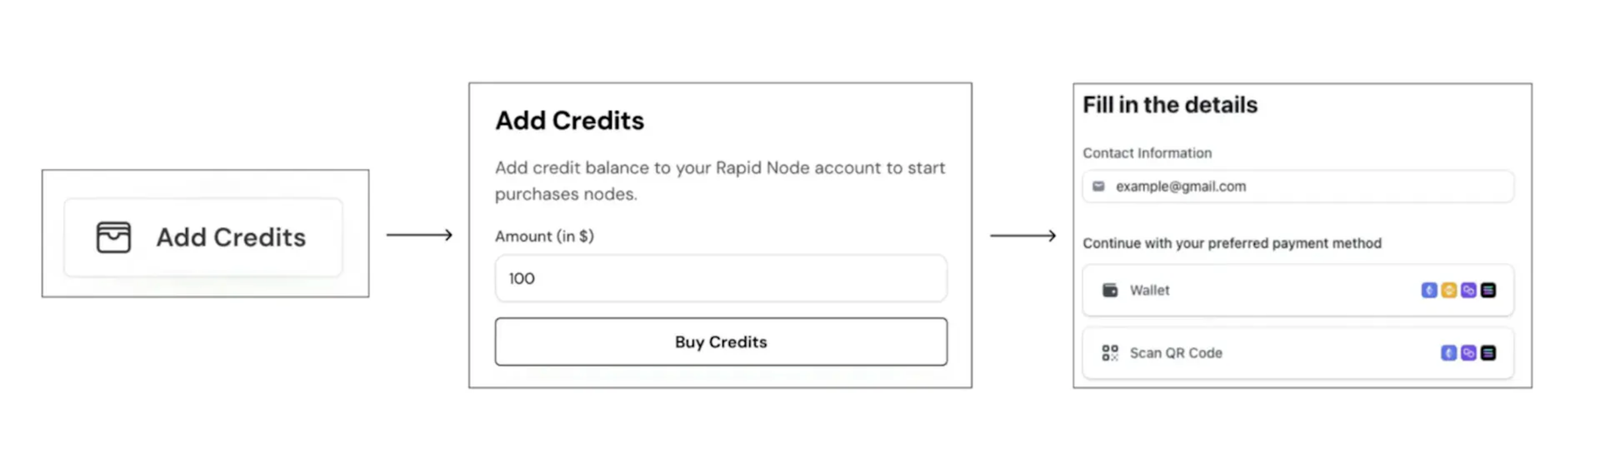
Task: Click the wallet icon beside Add Credits
Action: [x=113, y=237]
